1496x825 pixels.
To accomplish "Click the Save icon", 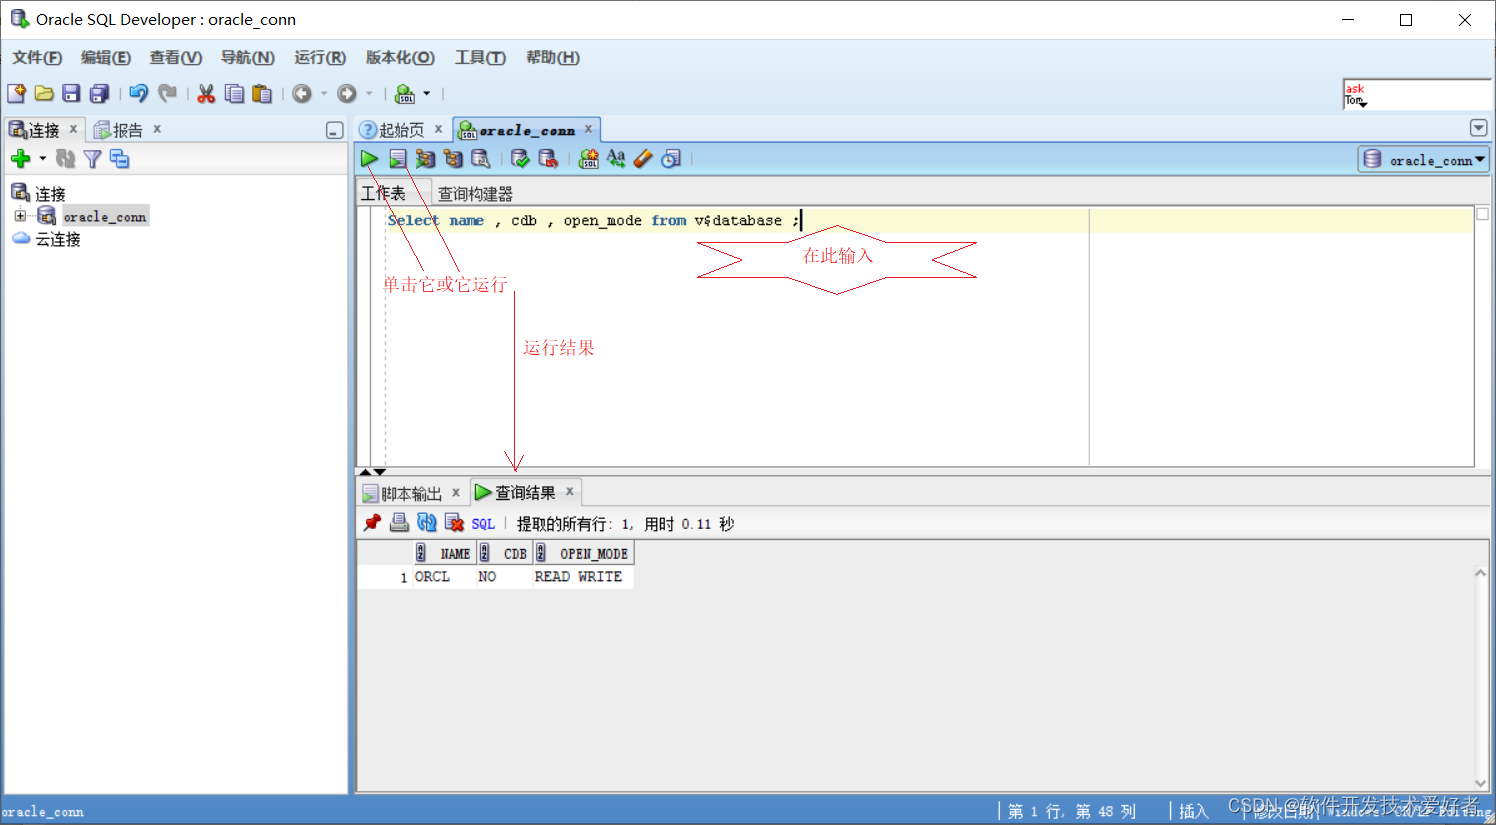I will coord(71,93).
